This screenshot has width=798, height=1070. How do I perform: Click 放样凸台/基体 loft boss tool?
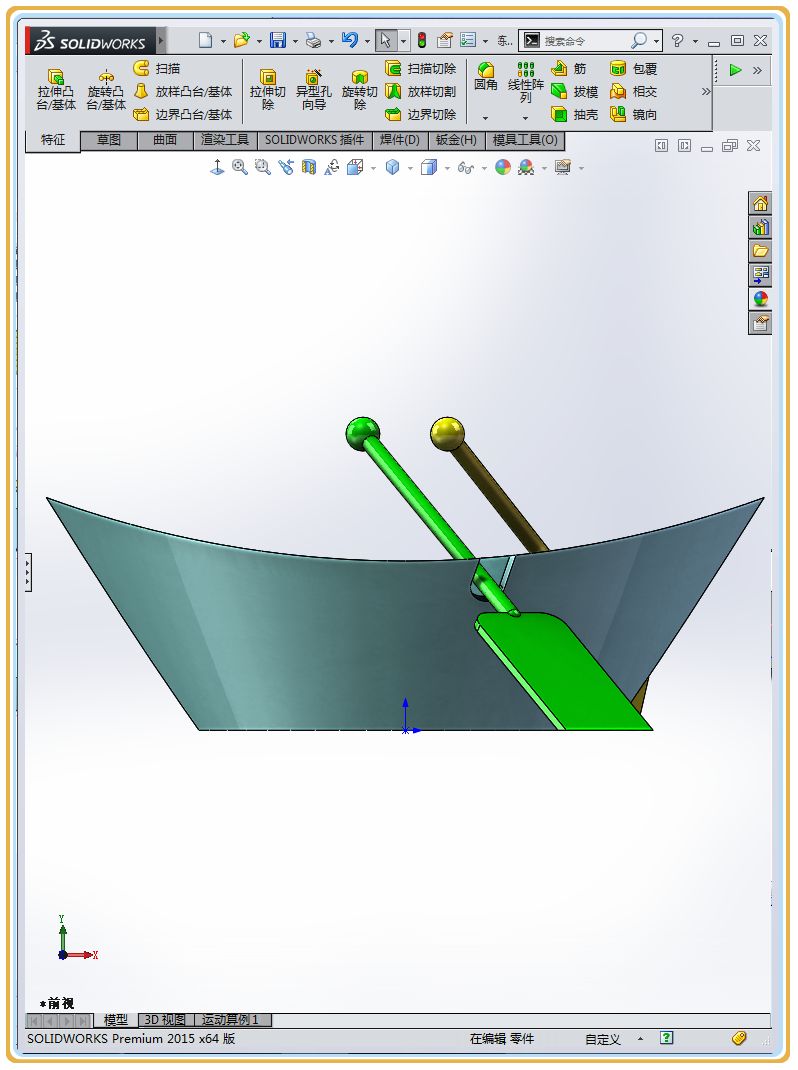pyautogui.click(x=183, y=91)
